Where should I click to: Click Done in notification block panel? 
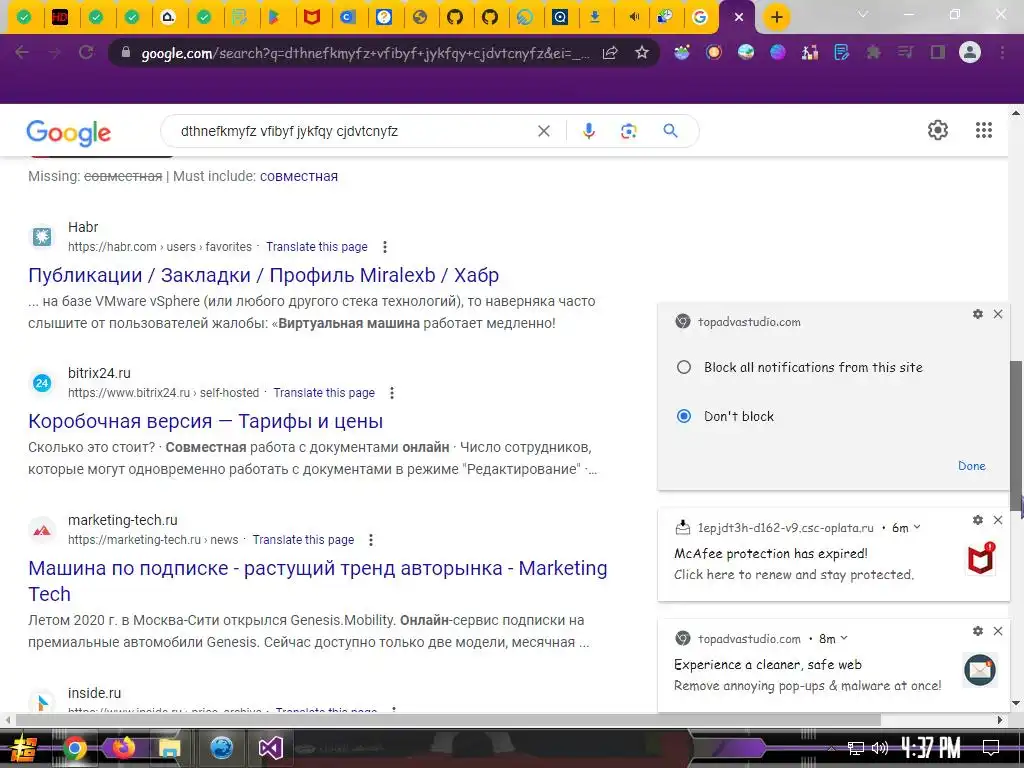tap(971, 466)
